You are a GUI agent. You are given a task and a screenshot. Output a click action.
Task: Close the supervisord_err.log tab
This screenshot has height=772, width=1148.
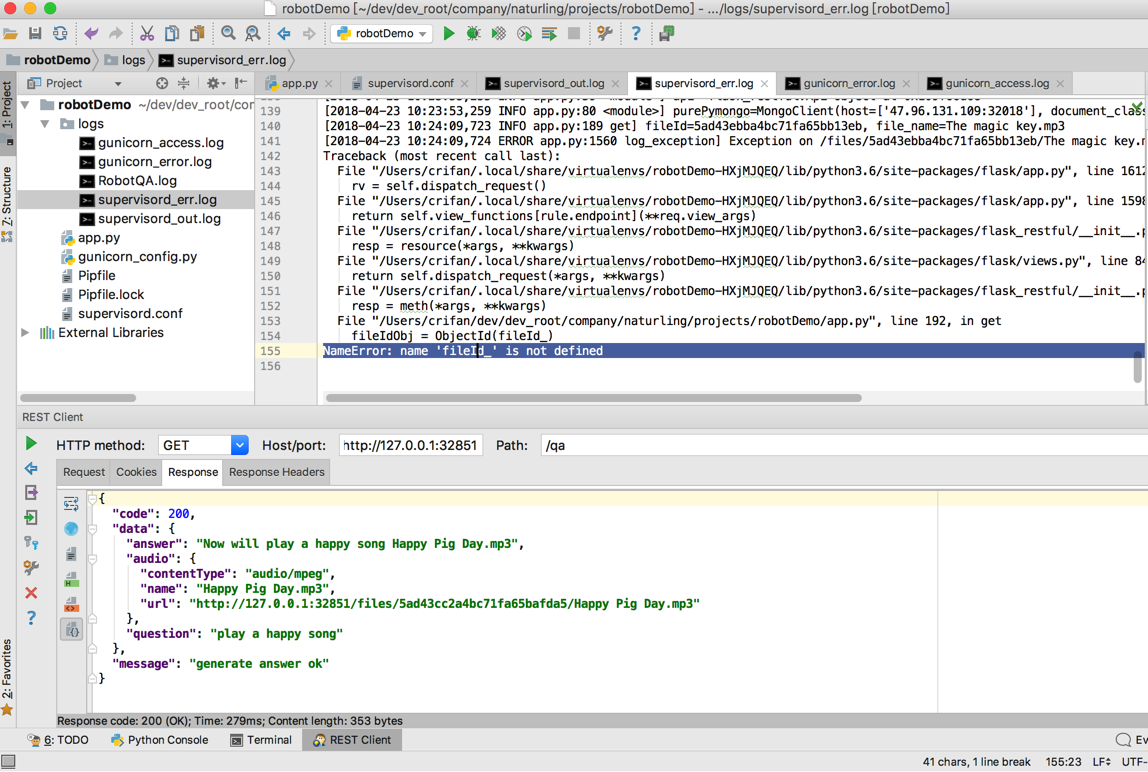(x=764, y=83)
